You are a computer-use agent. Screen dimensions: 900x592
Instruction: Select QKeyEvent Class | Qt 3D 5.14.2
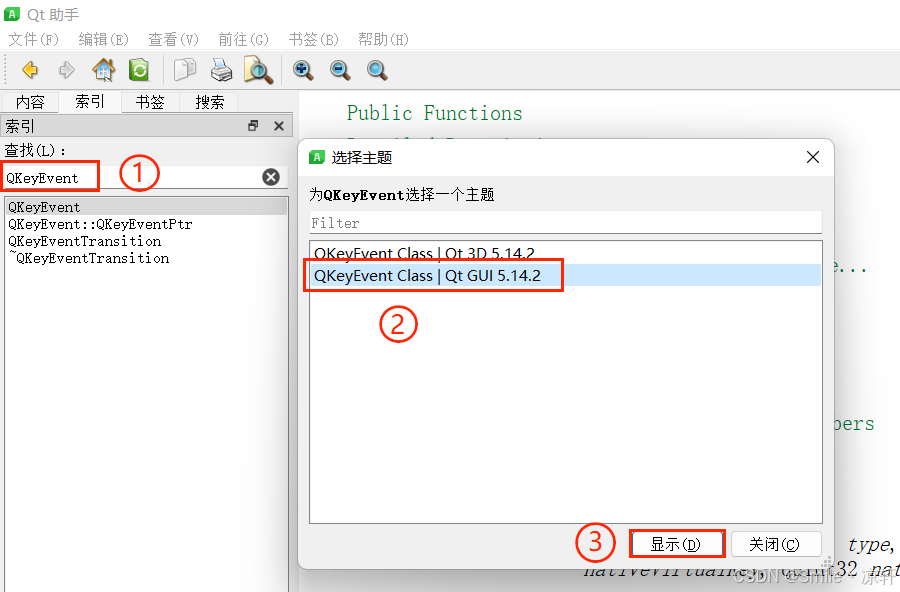click(565, 253)
